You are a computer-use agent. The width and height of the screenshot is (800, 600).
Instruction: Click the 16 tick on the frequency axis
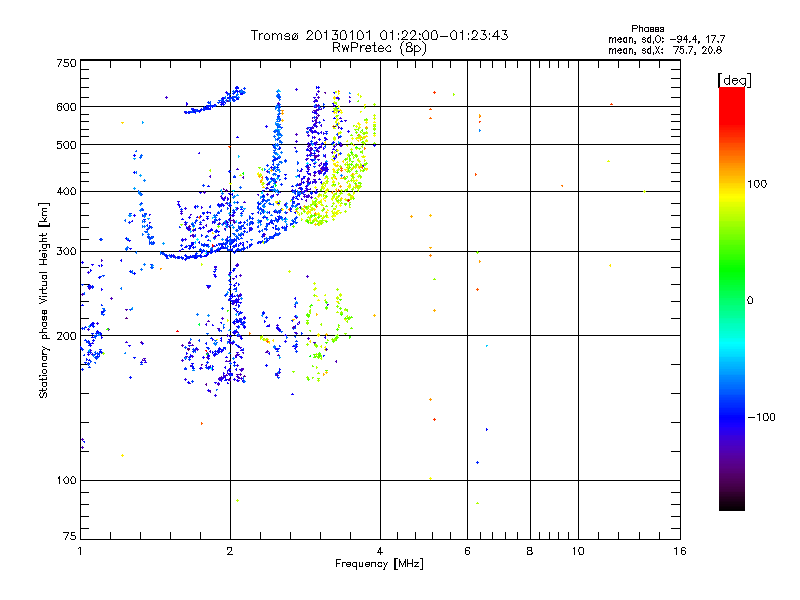click(x=679, y=551)
